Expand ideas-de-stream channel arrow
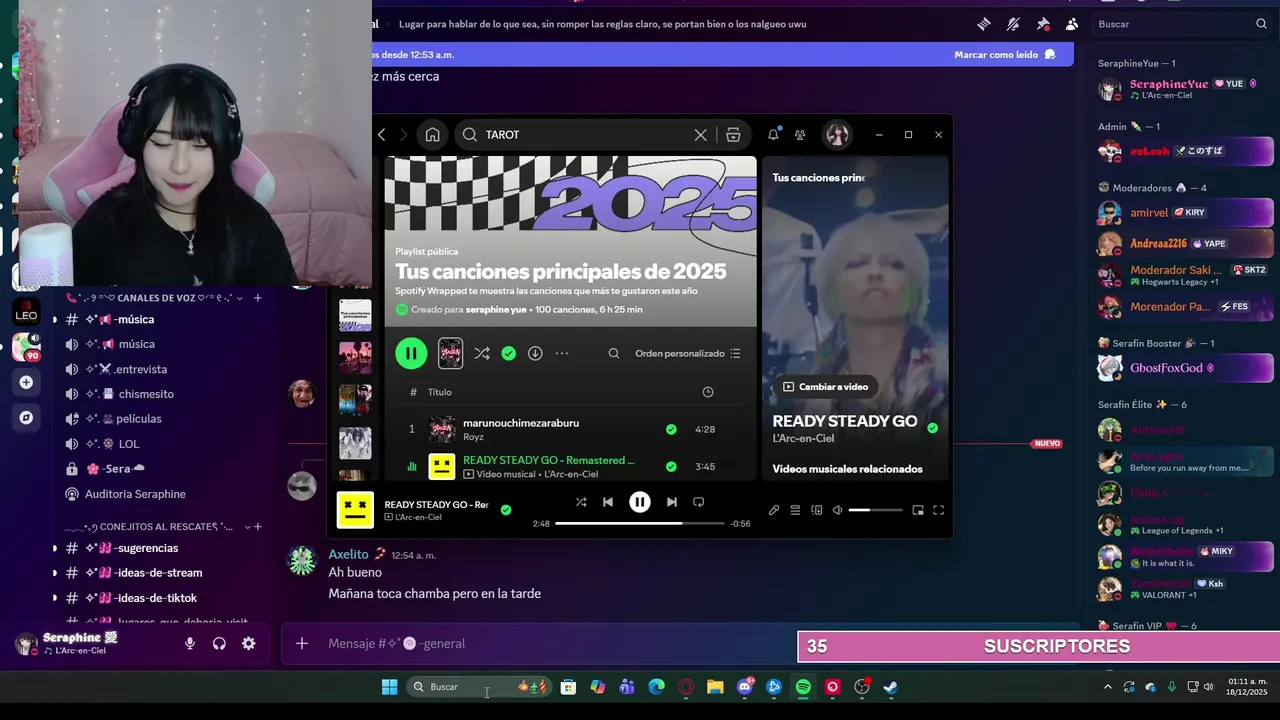This screenshot has height=720, width=1280. (x=55, y=573)
